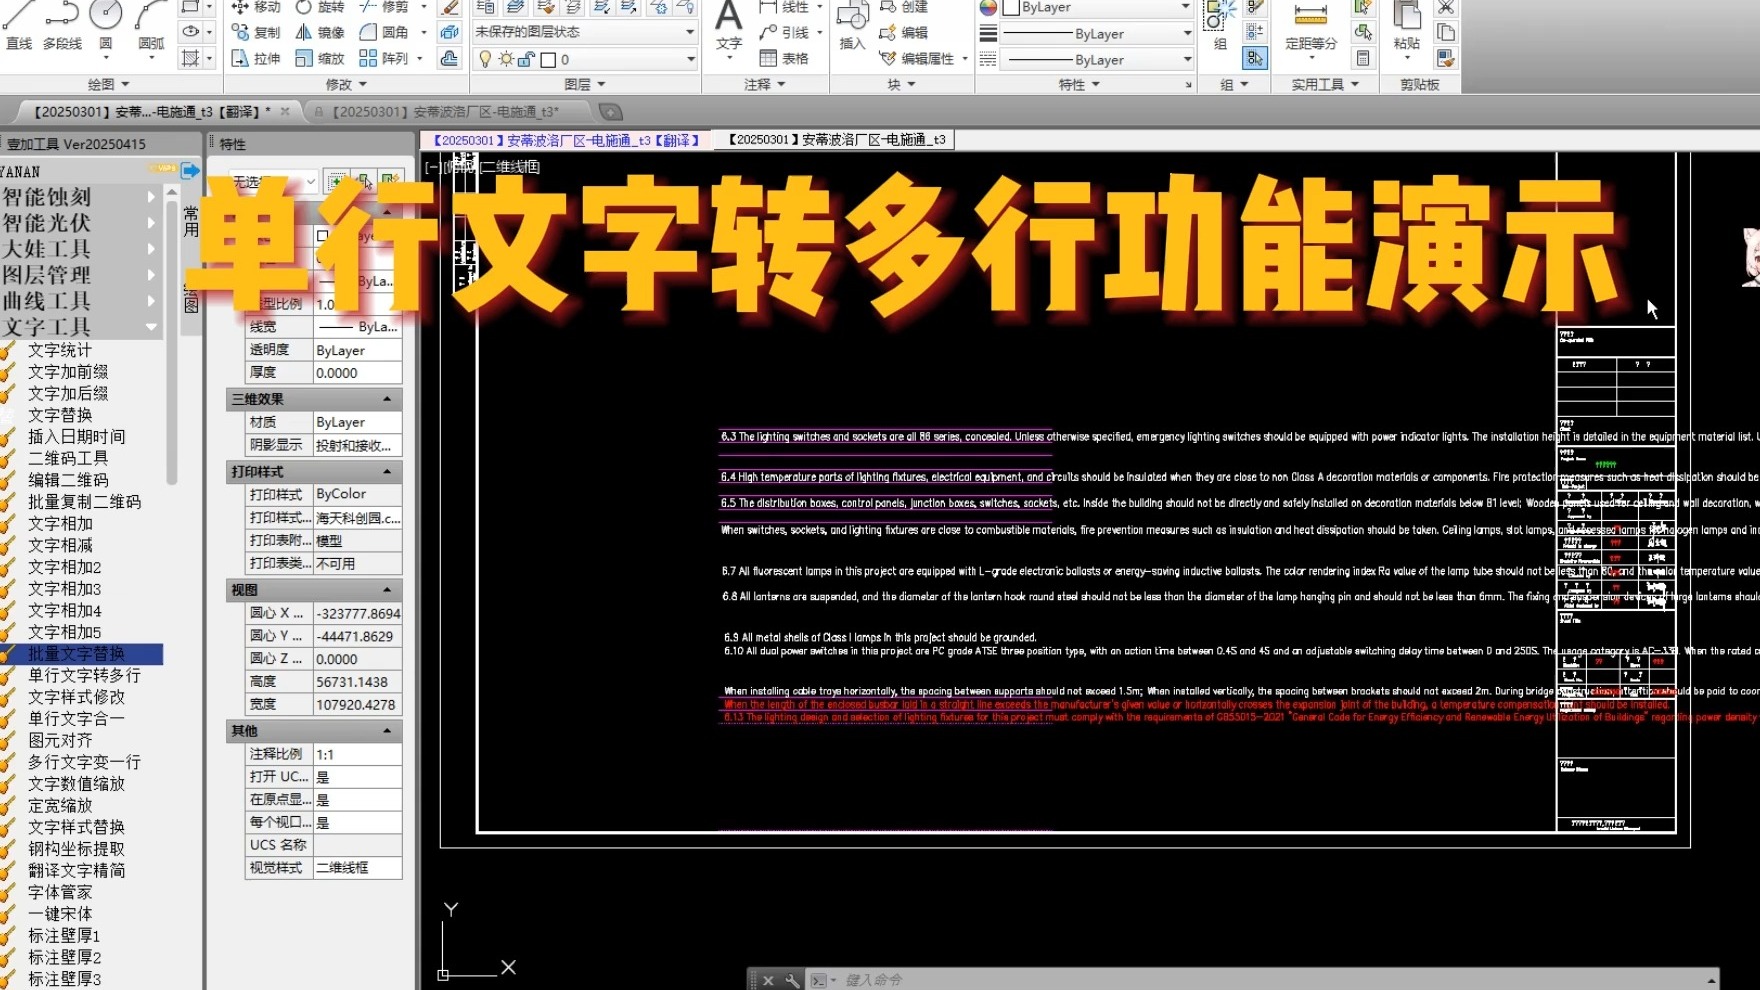Select the 编辑属性 (Edit Attributes) icon
Screen dimensions: 1760x990
click(x=890, y=57)
